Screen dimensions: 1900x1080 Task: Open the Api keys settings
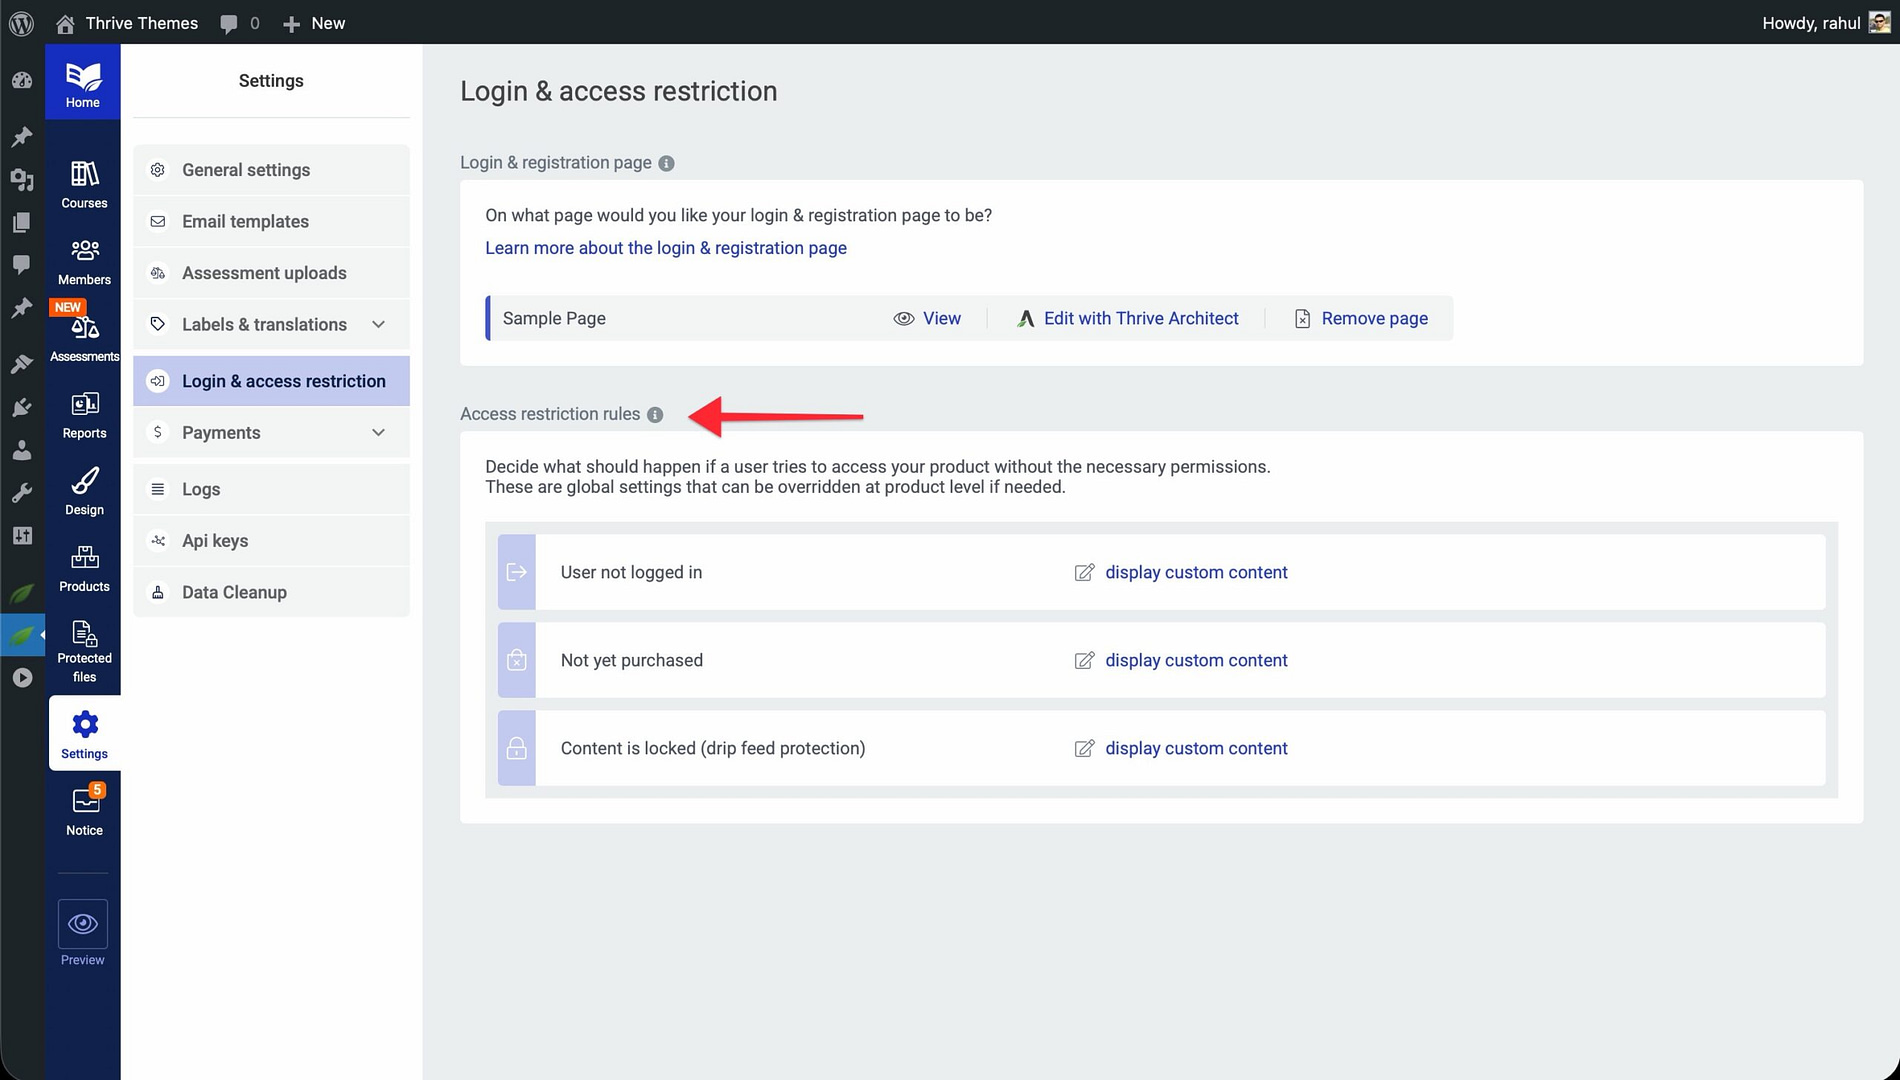[x=215, y=541]
